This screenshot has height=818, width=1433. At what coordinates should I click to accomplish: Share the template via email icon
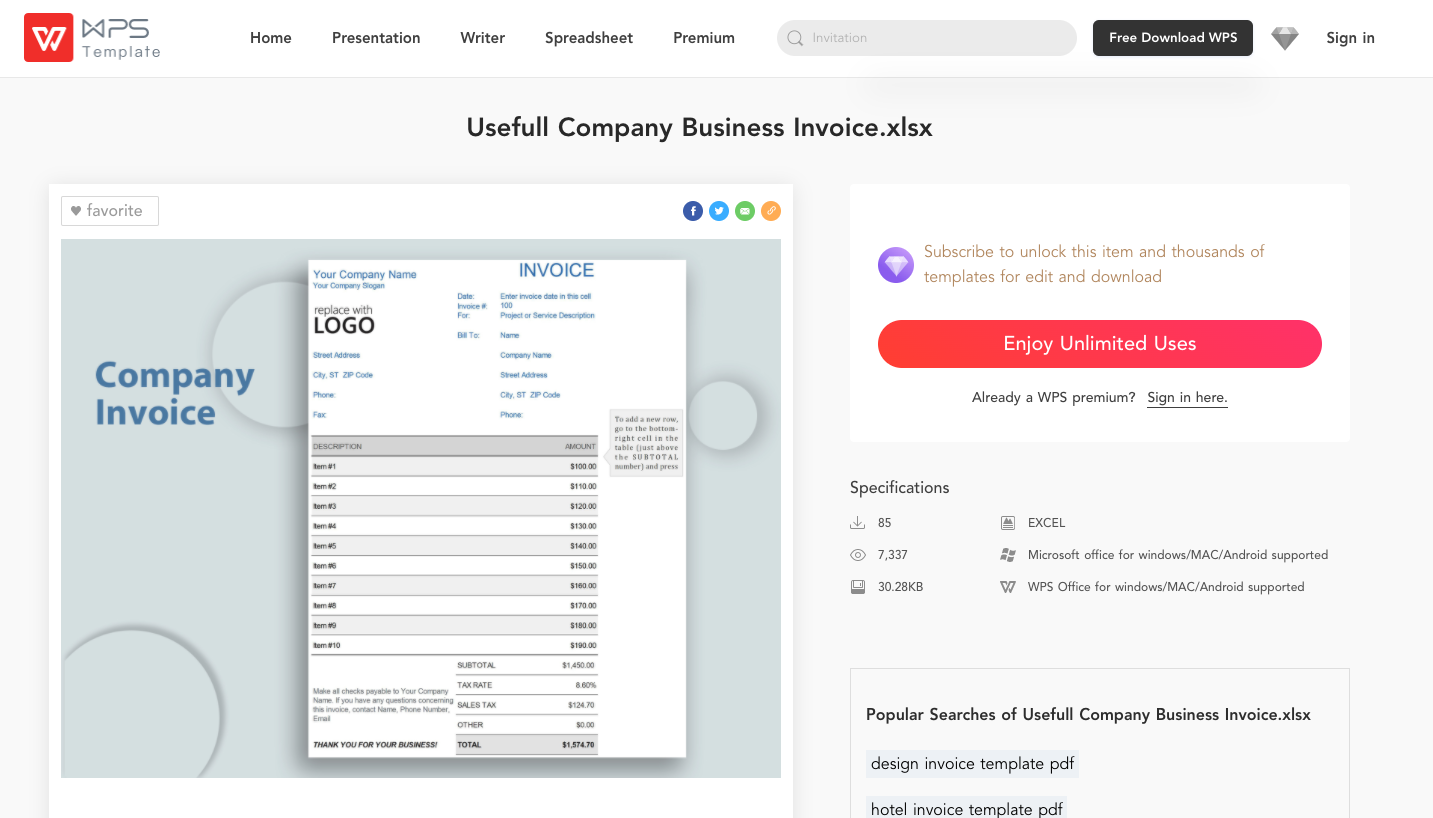(745, 211)
